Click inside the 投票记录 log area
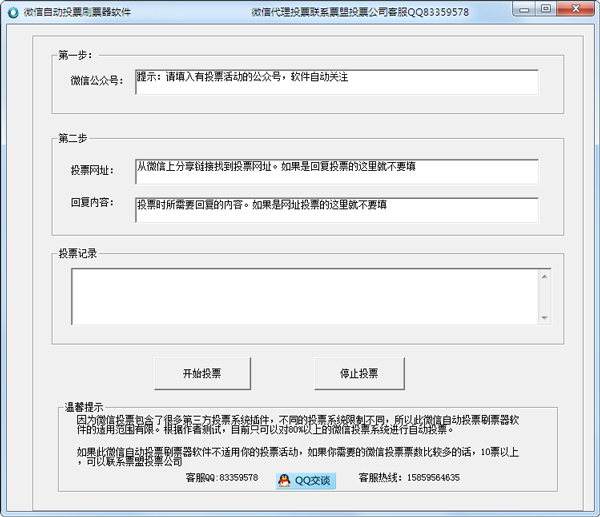The width and height of the screenshot is (600, 517). coord(305,297)
